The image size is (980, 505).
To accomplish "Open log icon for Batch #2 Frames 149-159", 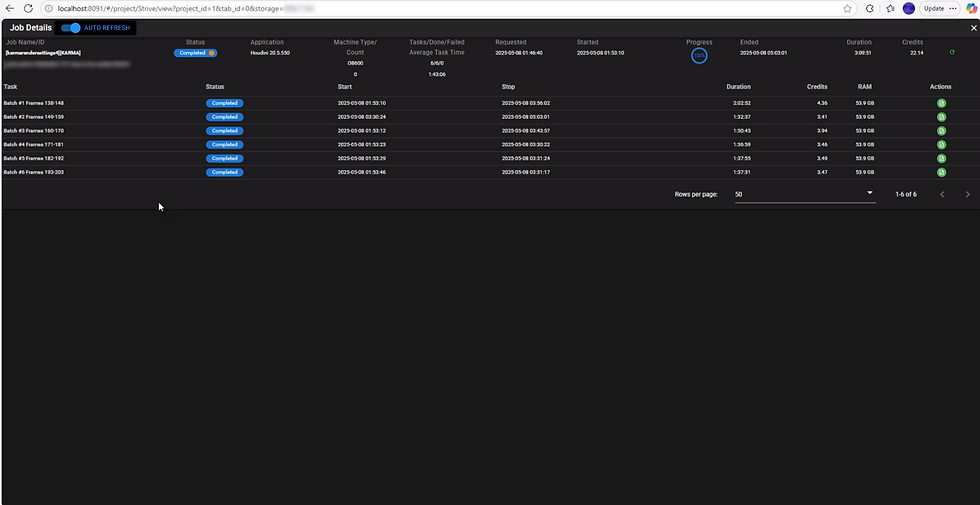I will tap(941, 117).
